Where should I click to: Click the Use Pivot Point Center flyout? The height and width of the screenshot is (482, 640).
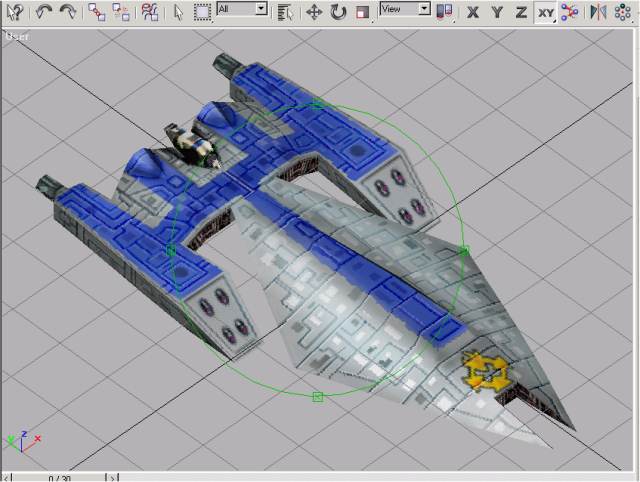click(445, 12)
